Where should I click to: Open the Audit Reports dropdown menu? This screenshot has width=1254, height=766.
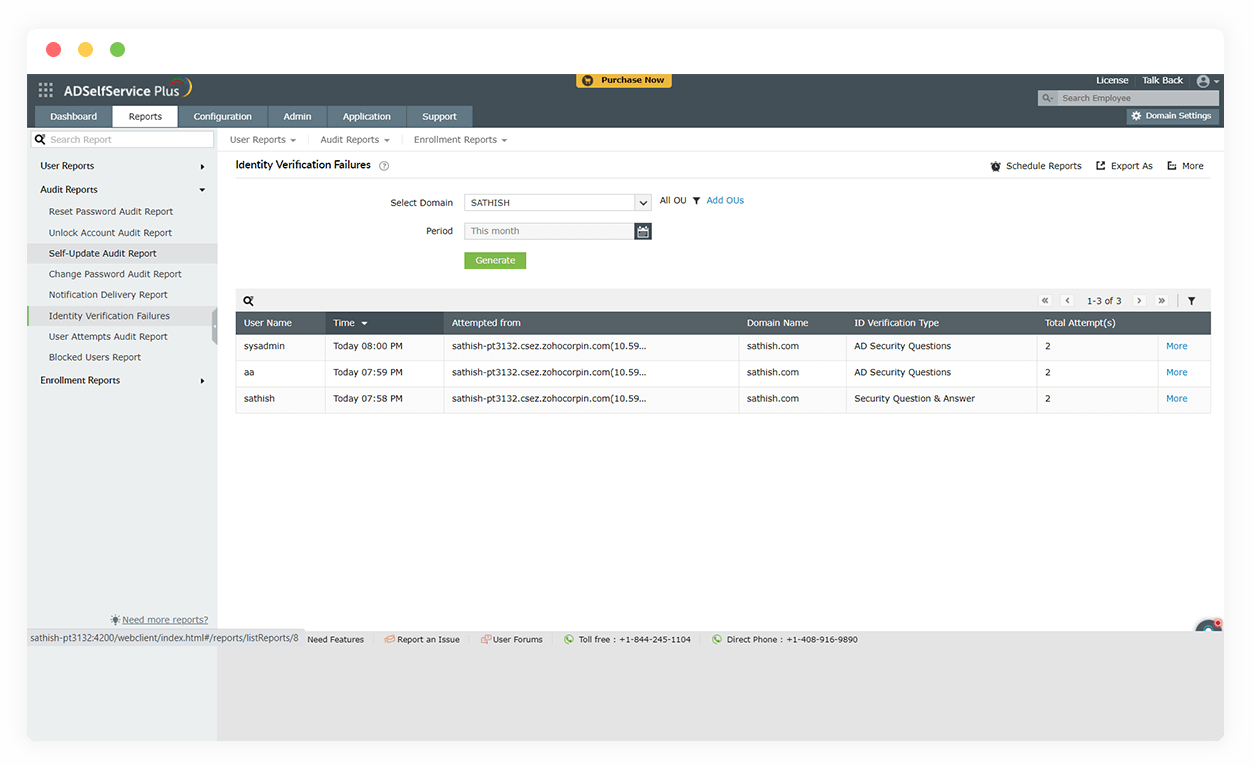pos(355,140)
